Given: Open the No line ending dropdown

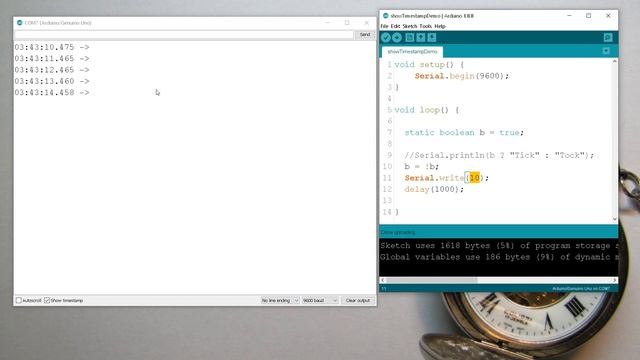Looking at the screenshot, I should tap(280, 300).
